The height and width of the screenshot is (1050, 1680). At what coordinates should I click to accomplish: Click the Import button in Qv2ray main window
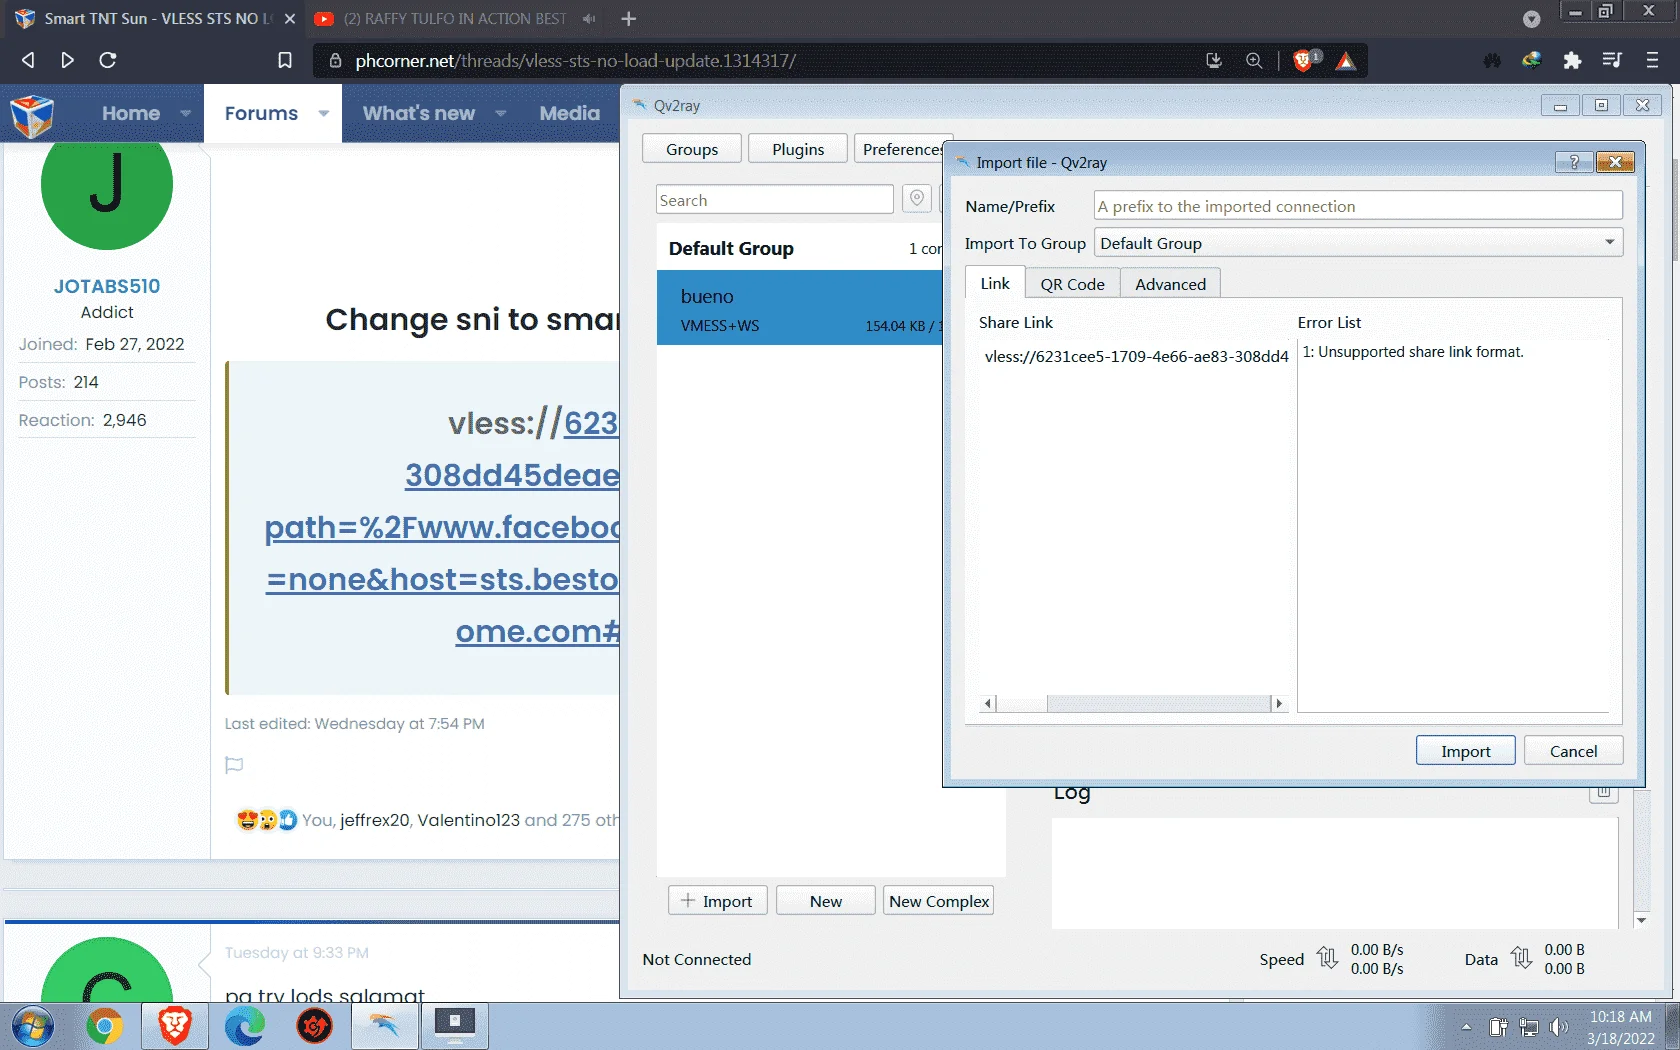pos(717,901)
